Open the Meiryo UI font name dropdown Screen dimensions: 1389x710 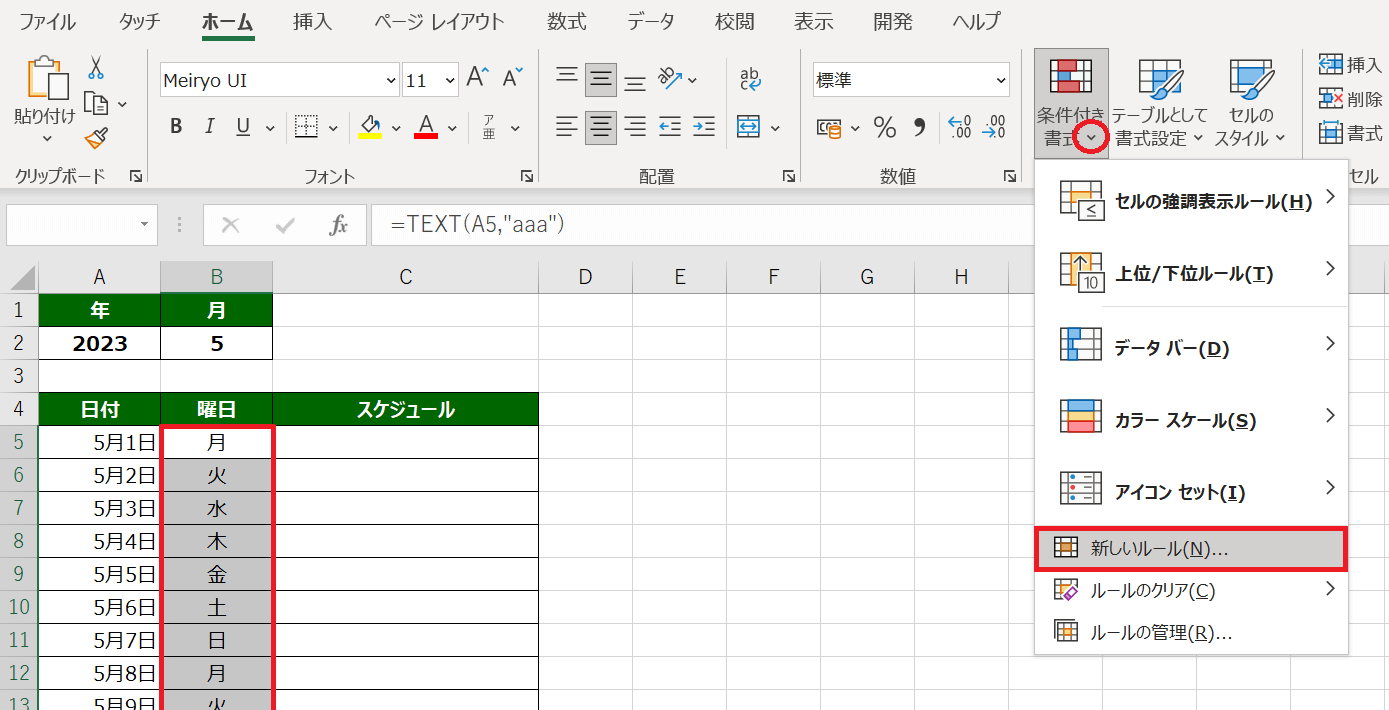(390, 80)
